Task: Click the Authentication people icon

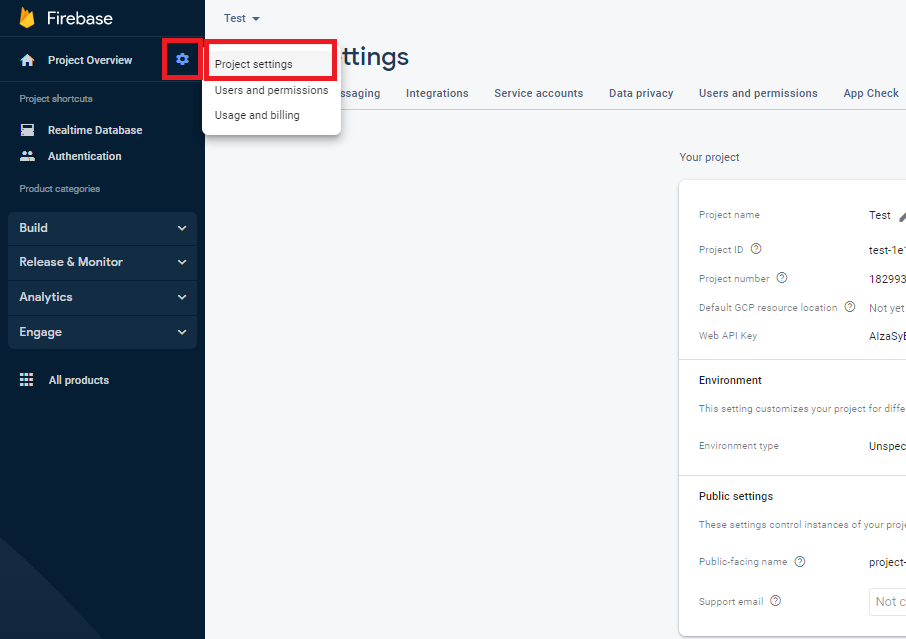Action: click(27, 156)
